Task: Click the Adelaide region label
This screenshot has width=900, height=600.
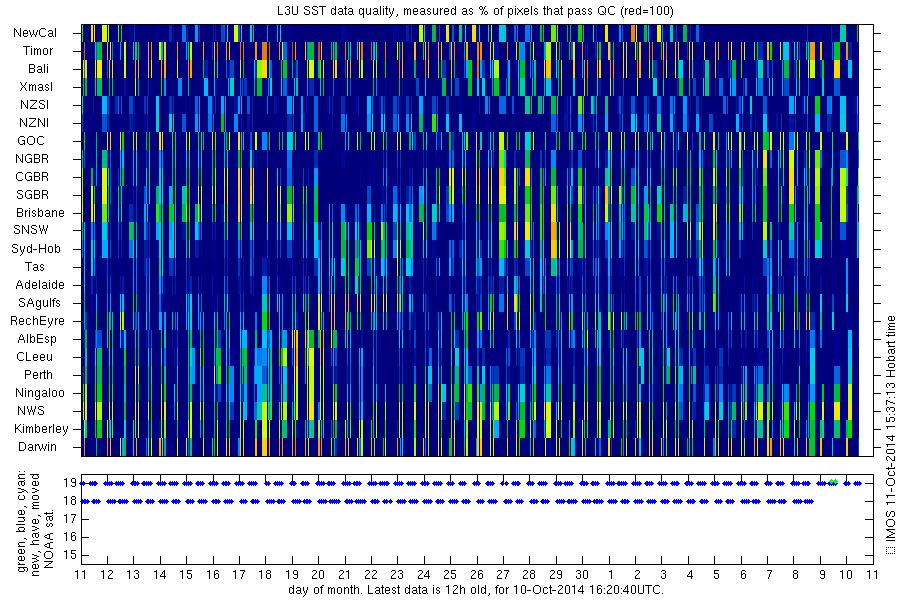Action: (x=40, y=284)
